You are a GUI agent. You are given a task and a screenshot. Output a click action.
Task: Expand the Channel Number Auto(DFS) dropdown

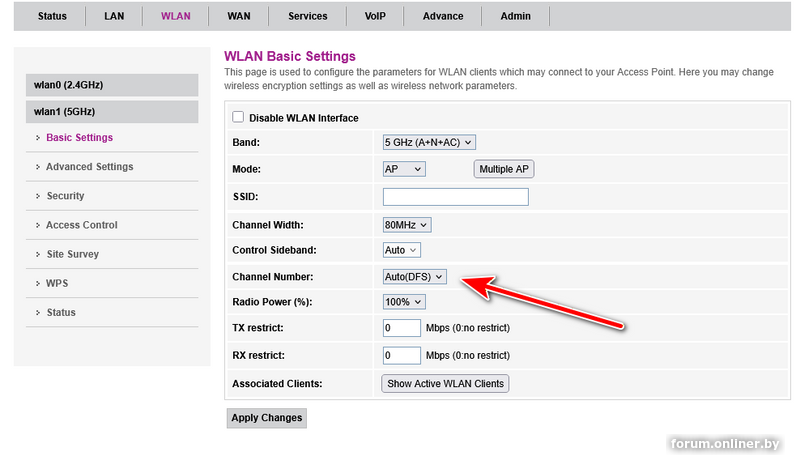[415, 276]
